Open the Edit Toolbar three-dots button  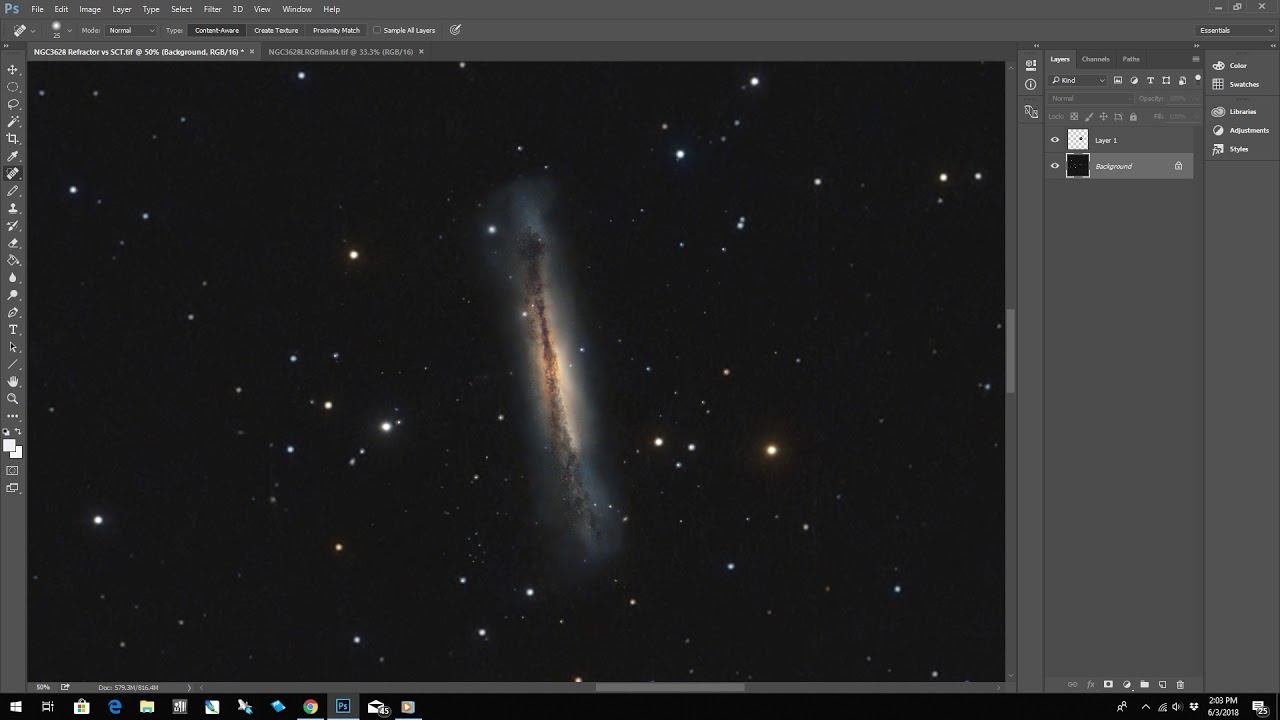coord(13,415)
